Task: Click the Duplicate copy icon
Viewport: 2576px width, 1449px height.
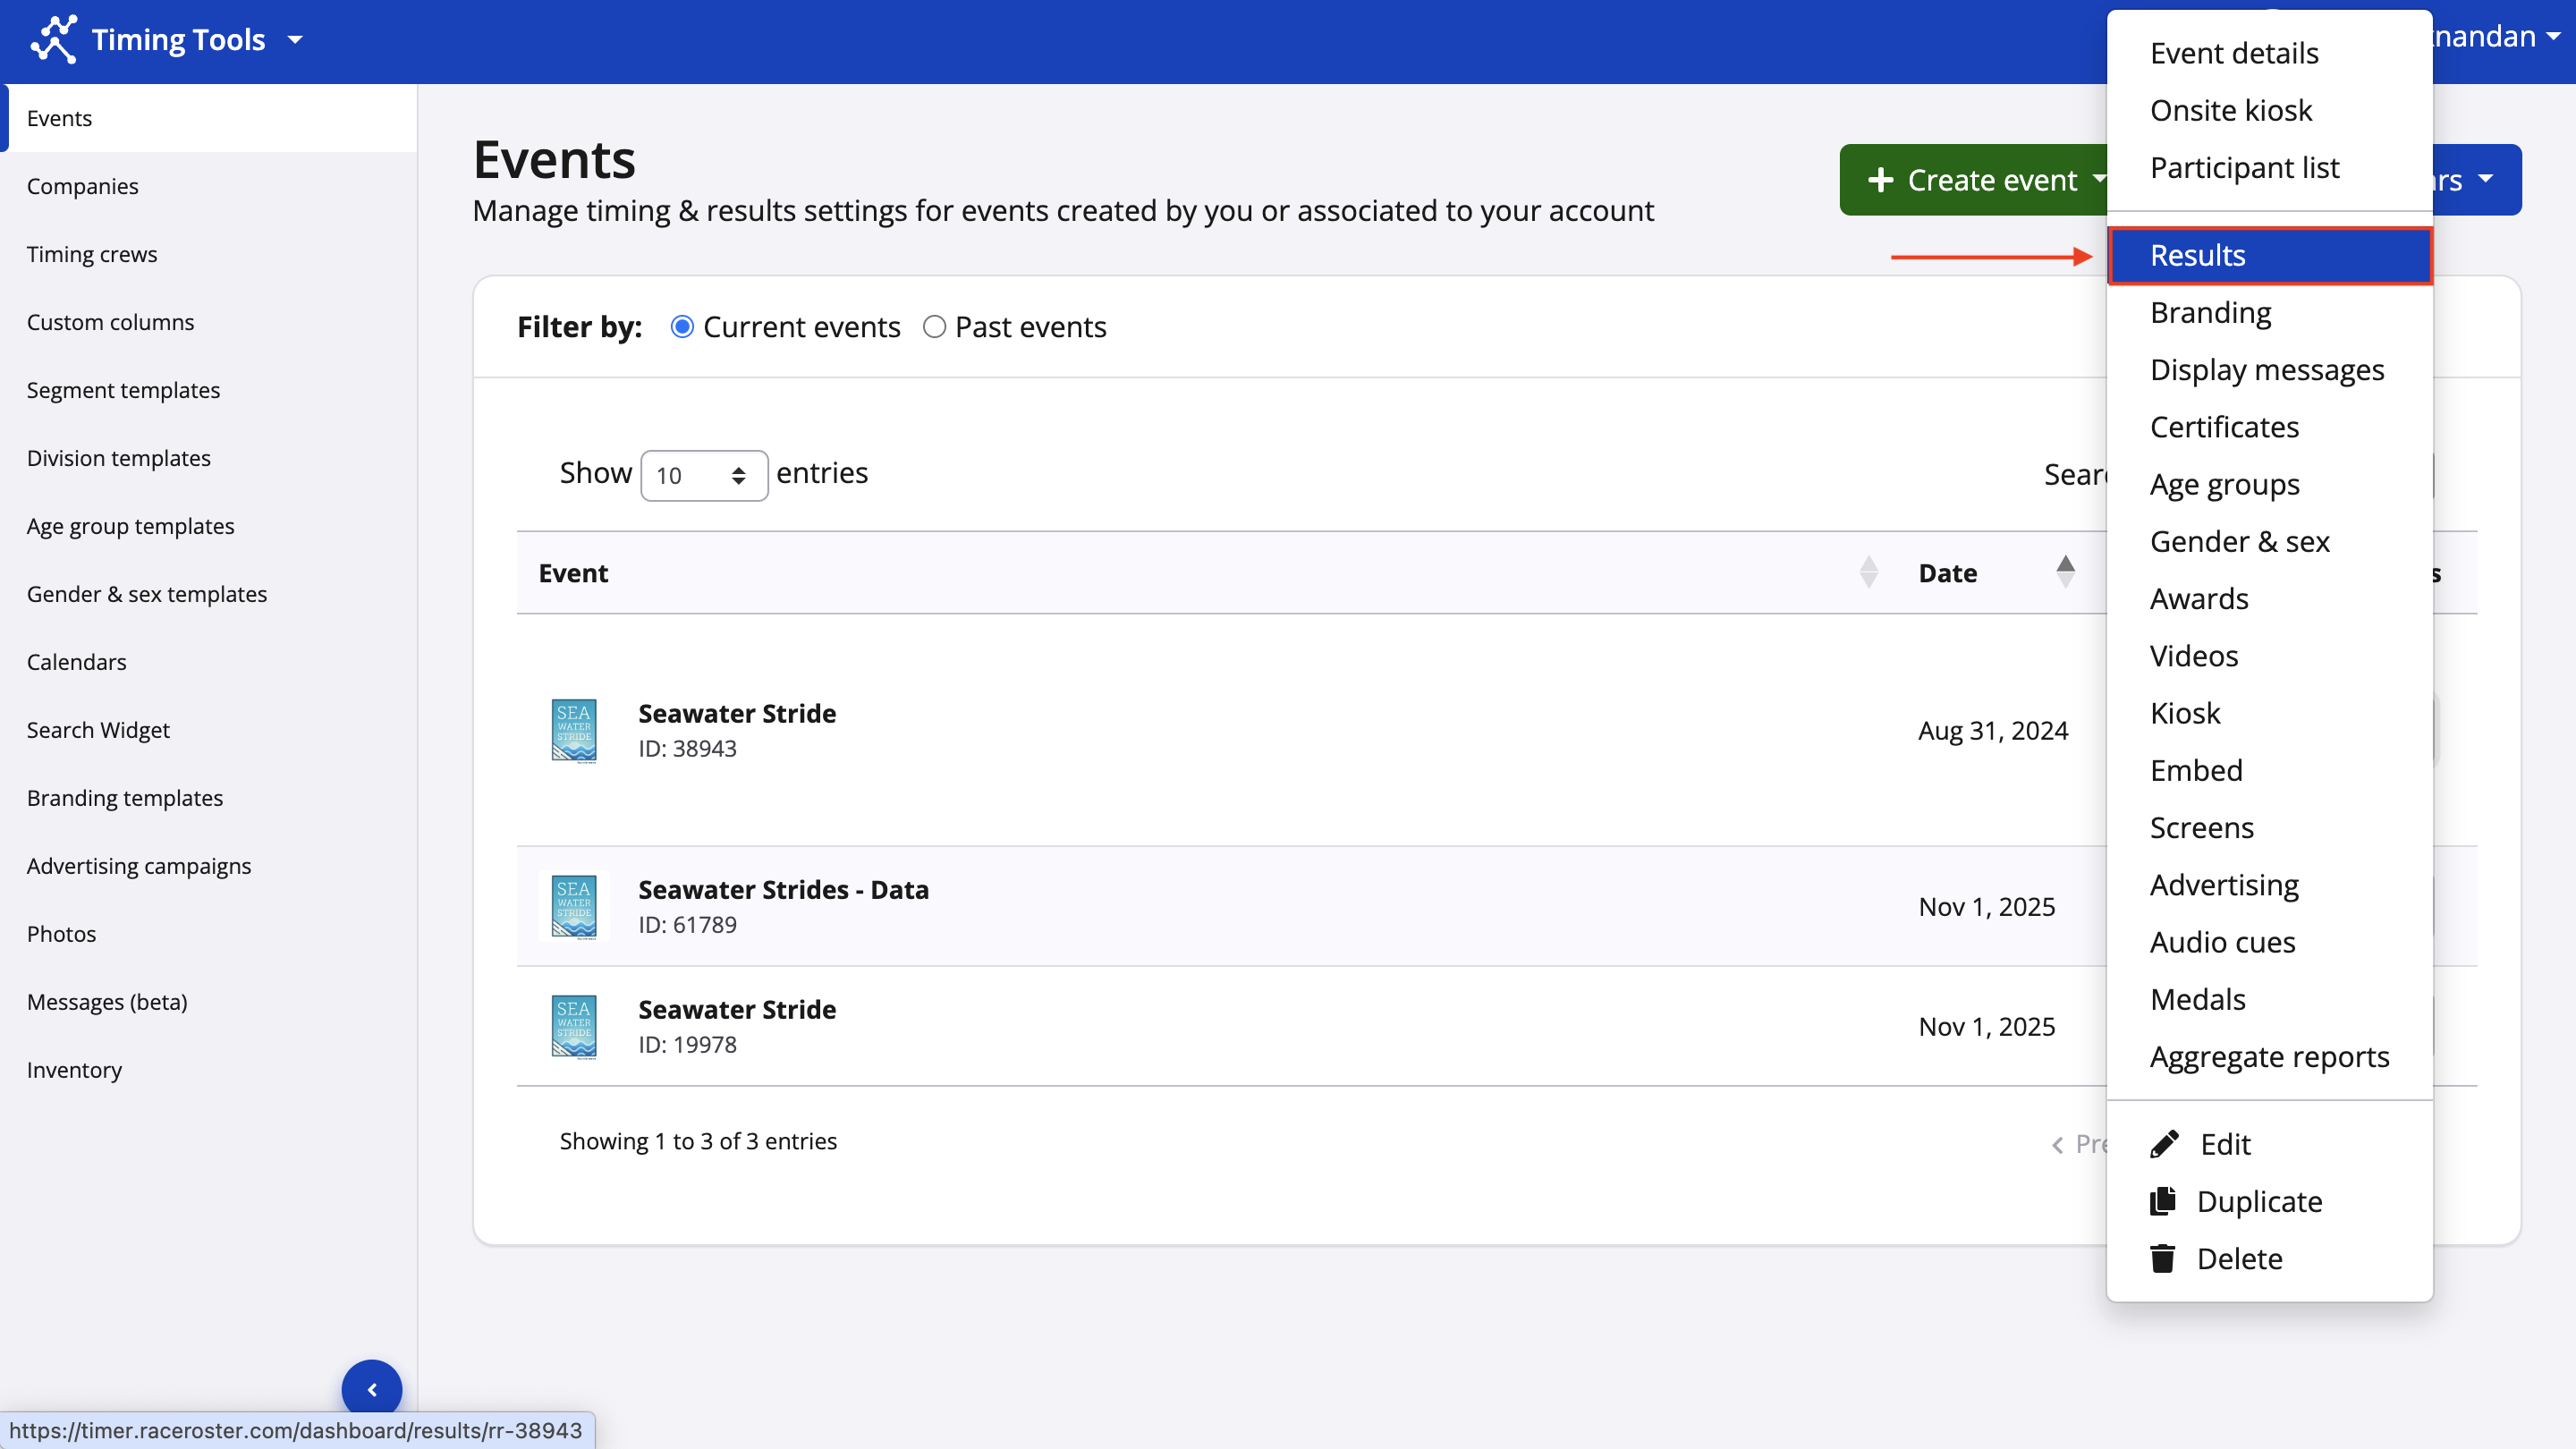Action: coord(2162,1201)
